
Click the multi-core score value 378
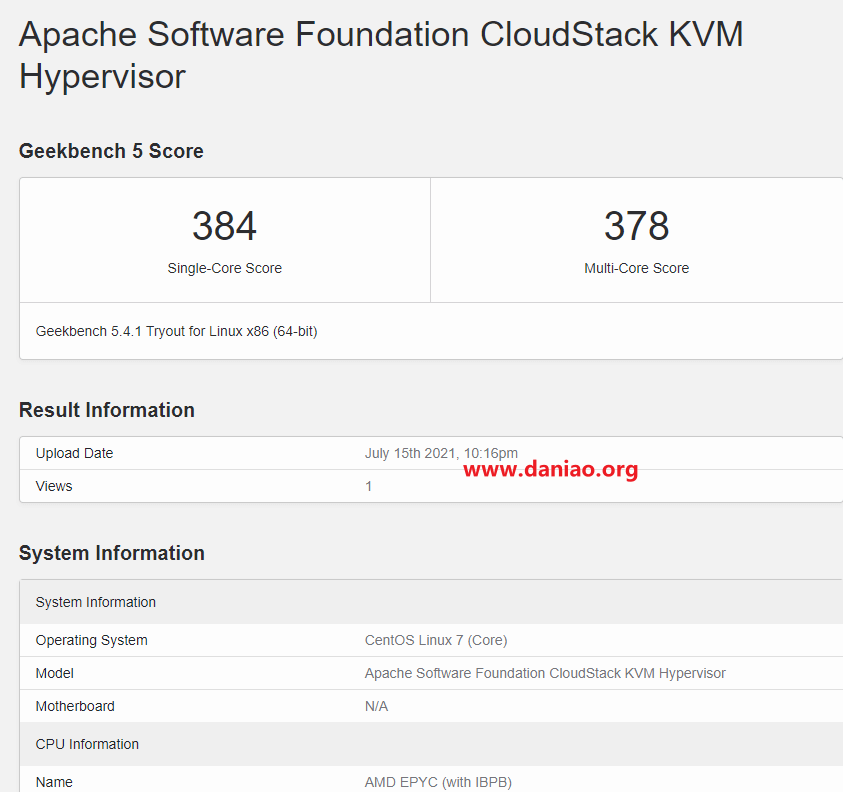(637, 226)
